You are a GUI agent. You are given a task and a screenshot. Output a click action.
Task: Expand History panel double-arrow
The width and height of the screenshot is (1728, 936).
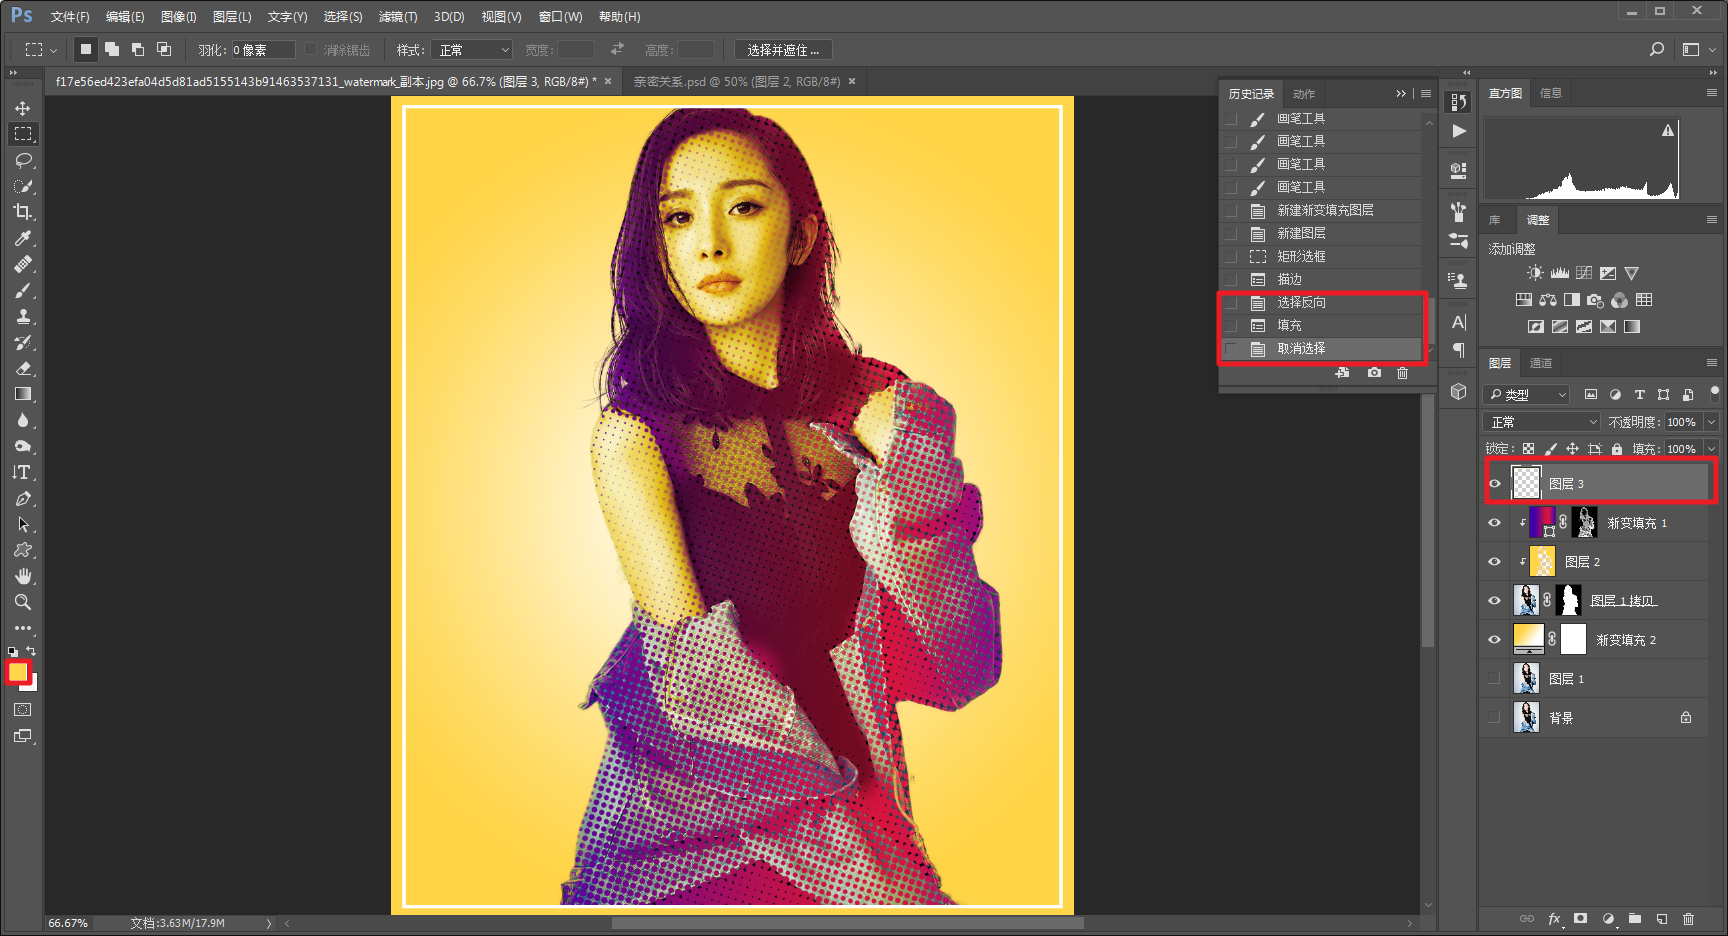click(1401, 93)
